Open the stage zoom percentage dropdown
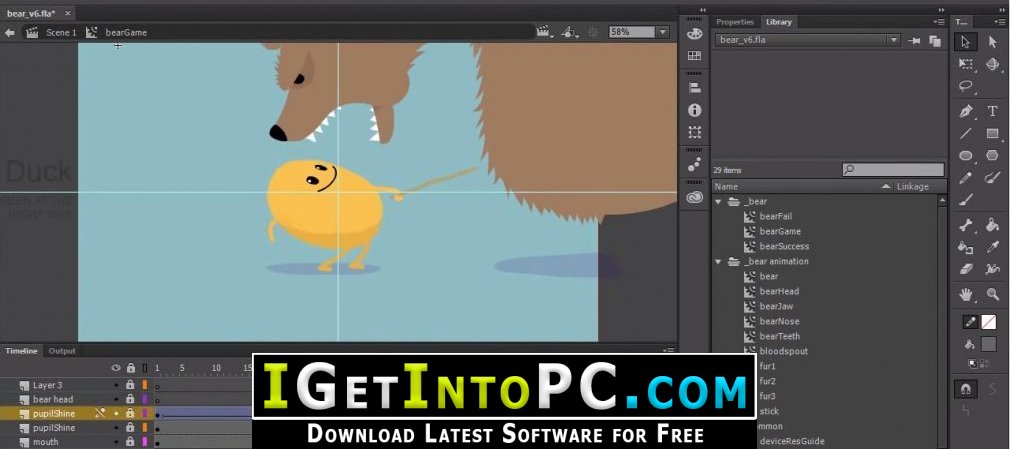Screen dimensions: 1010x449 [662, 32]
